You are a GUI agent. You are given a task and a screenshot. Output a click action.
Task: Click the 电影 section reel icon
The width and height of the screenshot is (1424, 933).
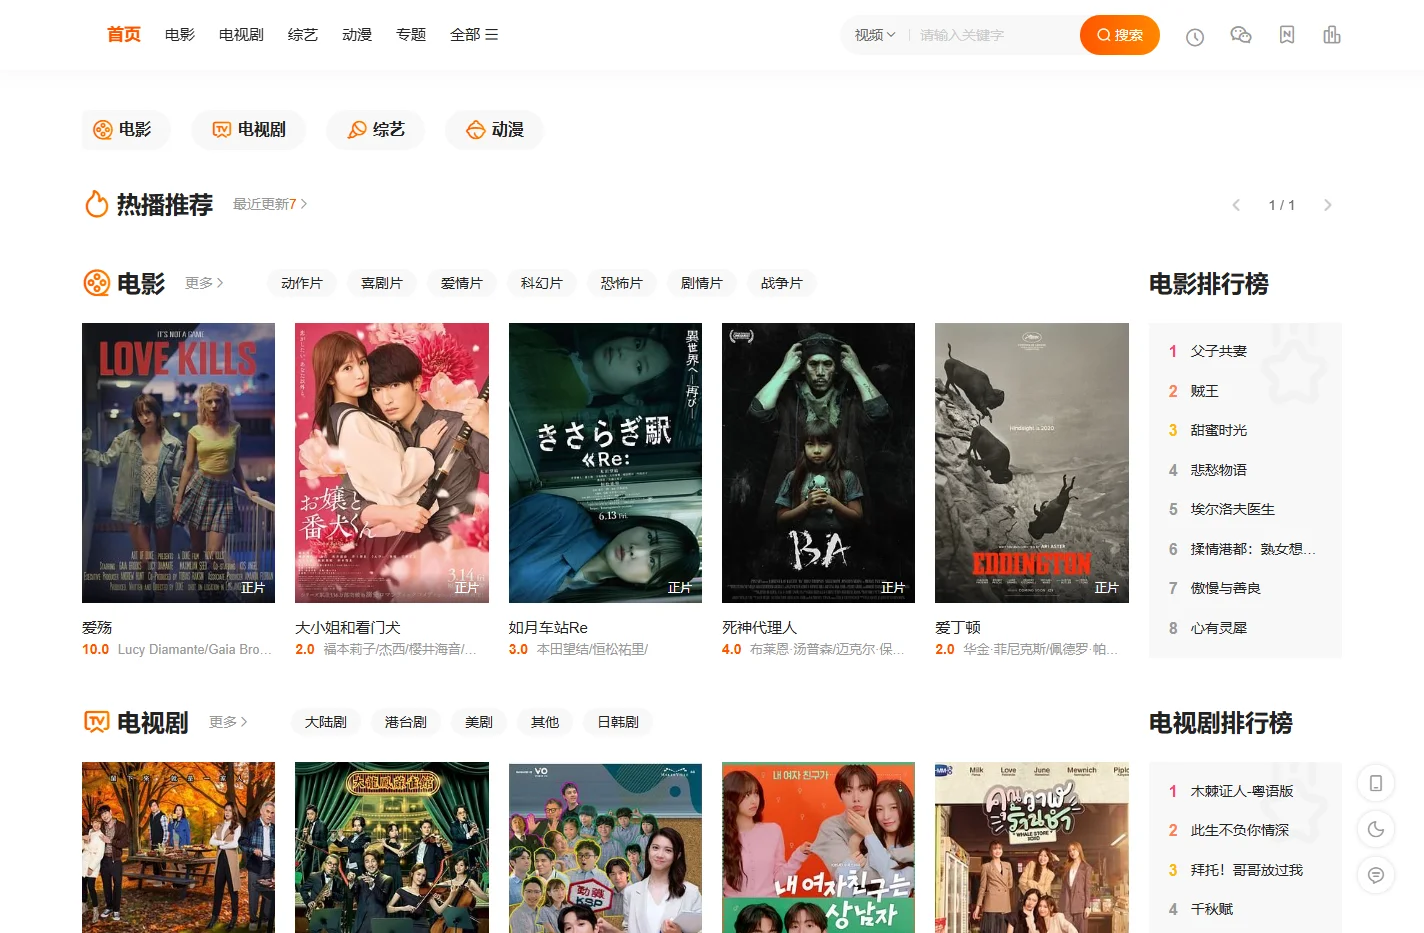(x=97, y=283)
